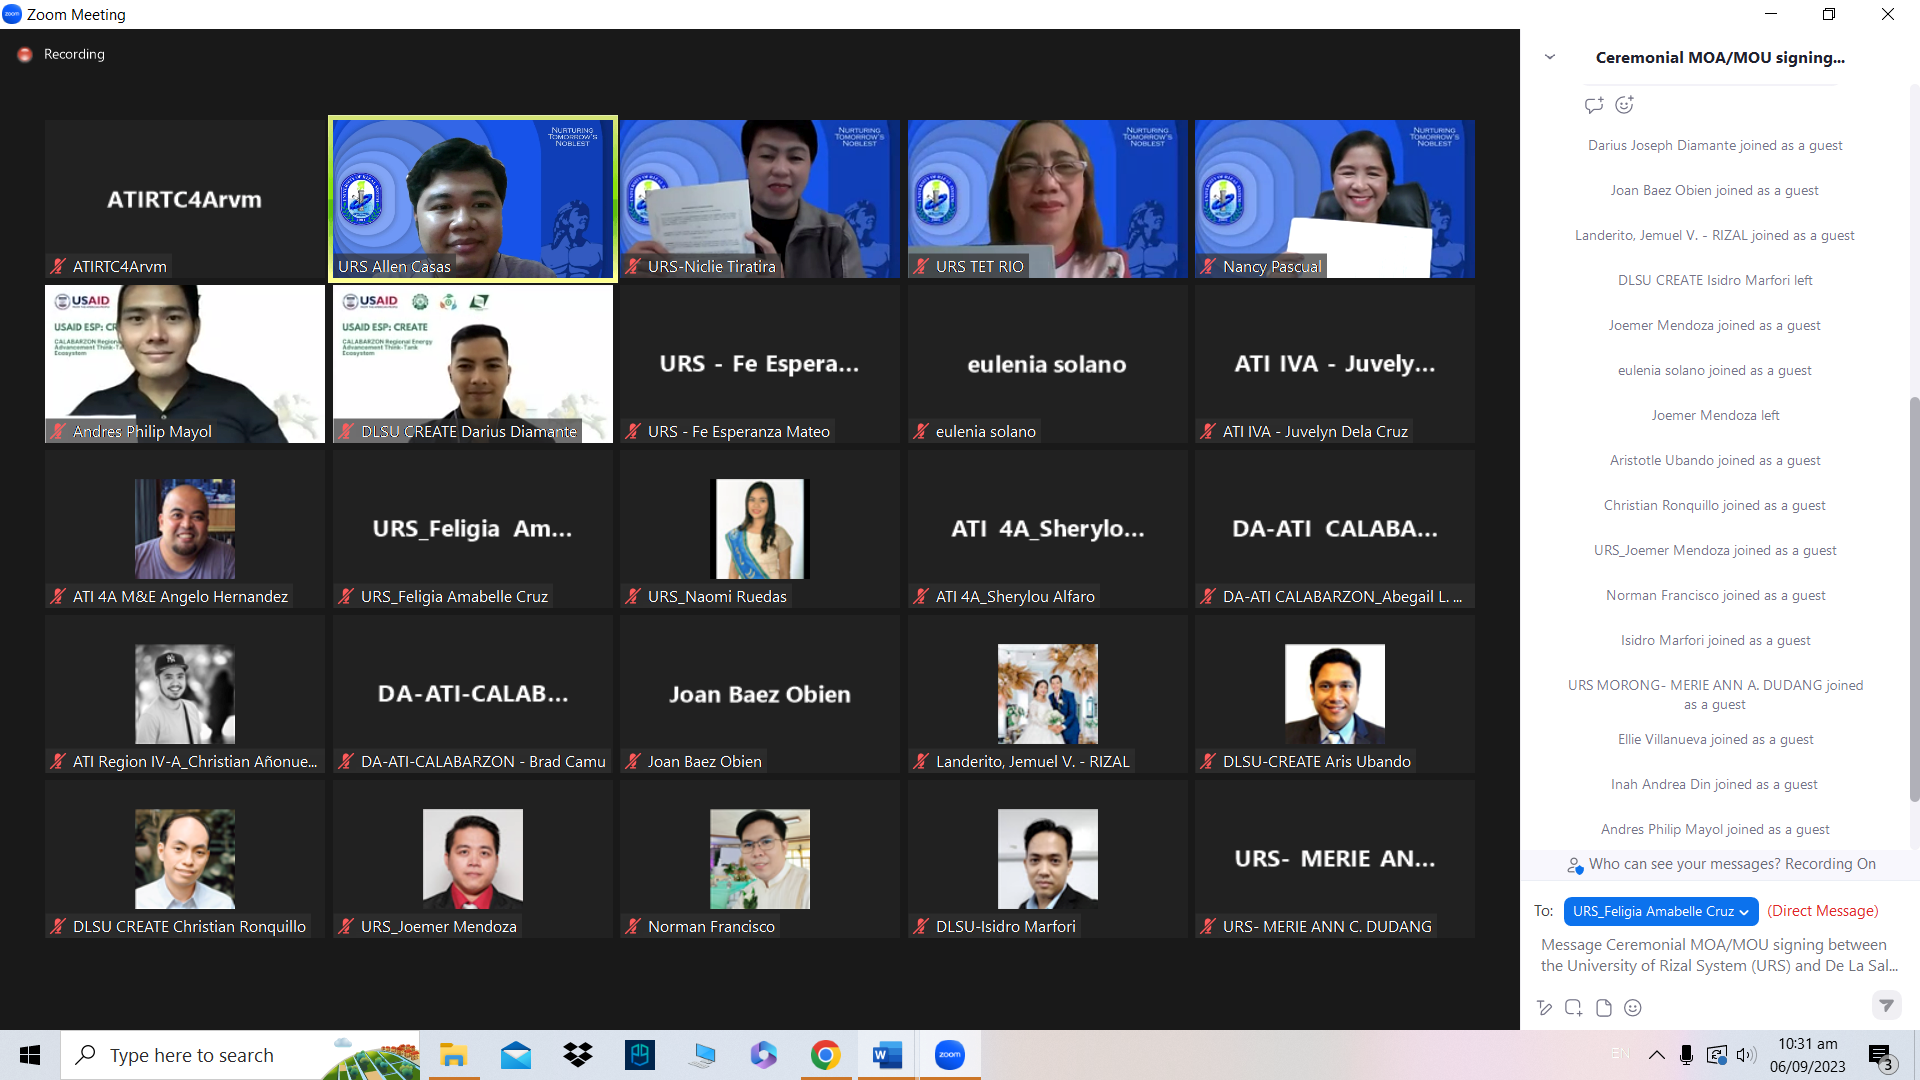Select the URS_Naomi Ruedas participant tile
This screenshot has height=1080, width=1920.
[x=760, y=529]
